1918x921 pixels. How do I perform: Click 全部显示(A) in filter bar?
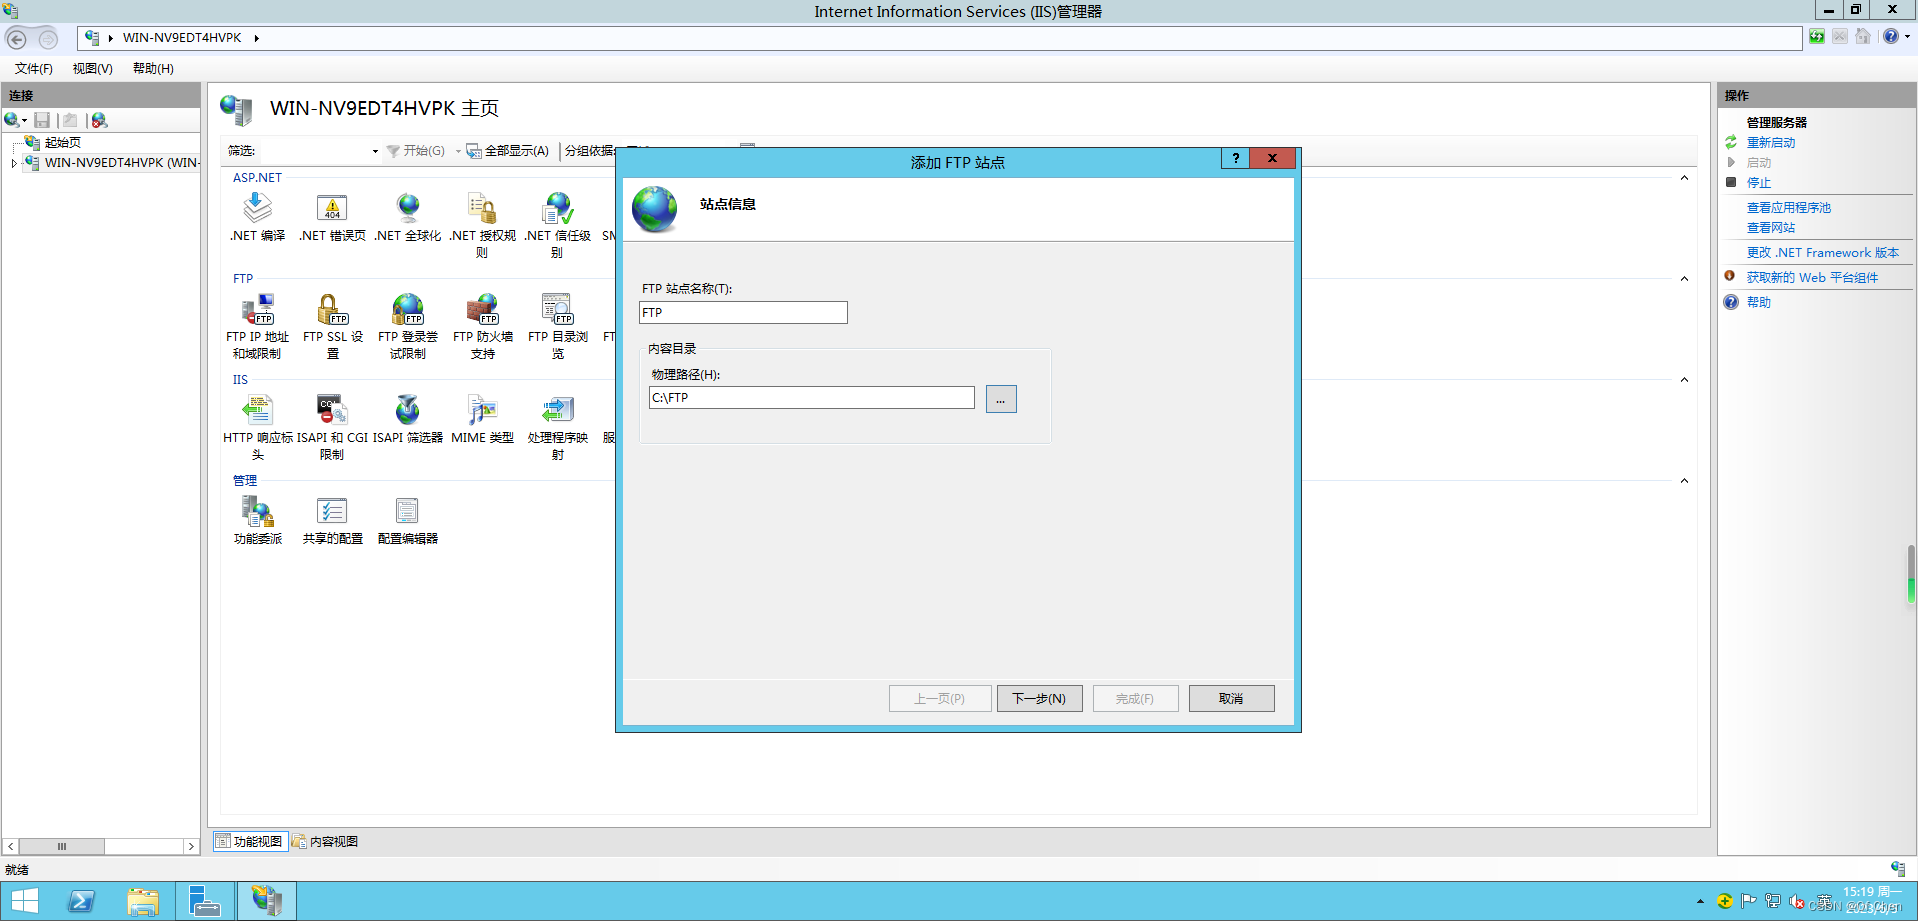(508, 151)
